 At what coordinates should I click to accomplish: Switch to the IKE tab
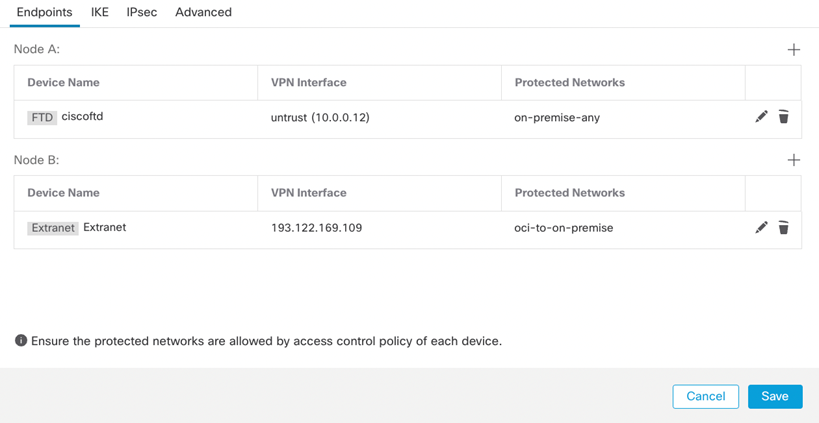(x=100, y=13)
